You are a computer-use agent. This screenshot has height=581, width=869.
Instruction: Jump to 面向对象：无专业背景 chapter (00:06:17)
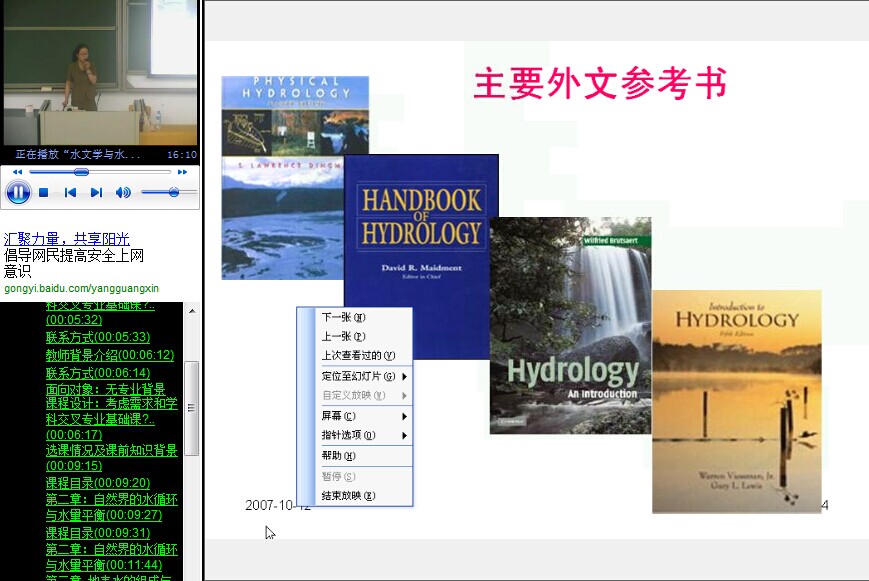[111, 411]
